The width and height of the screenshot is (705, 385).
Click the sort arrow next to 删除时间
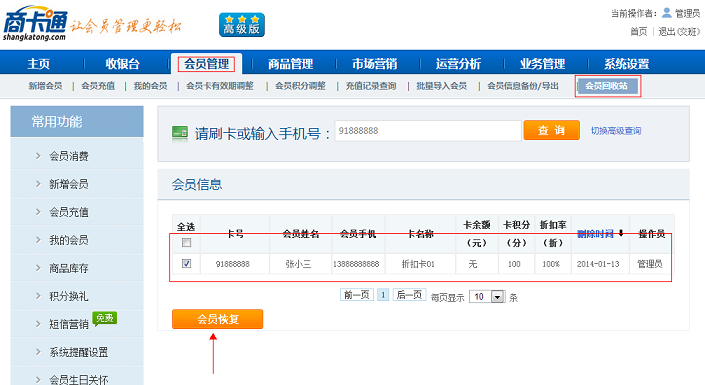(x=621, y=233)
